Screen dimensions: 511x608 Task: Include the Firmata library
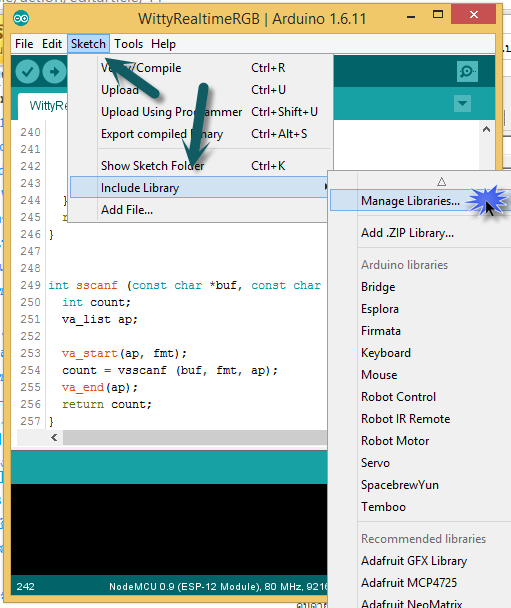[420, 331]
